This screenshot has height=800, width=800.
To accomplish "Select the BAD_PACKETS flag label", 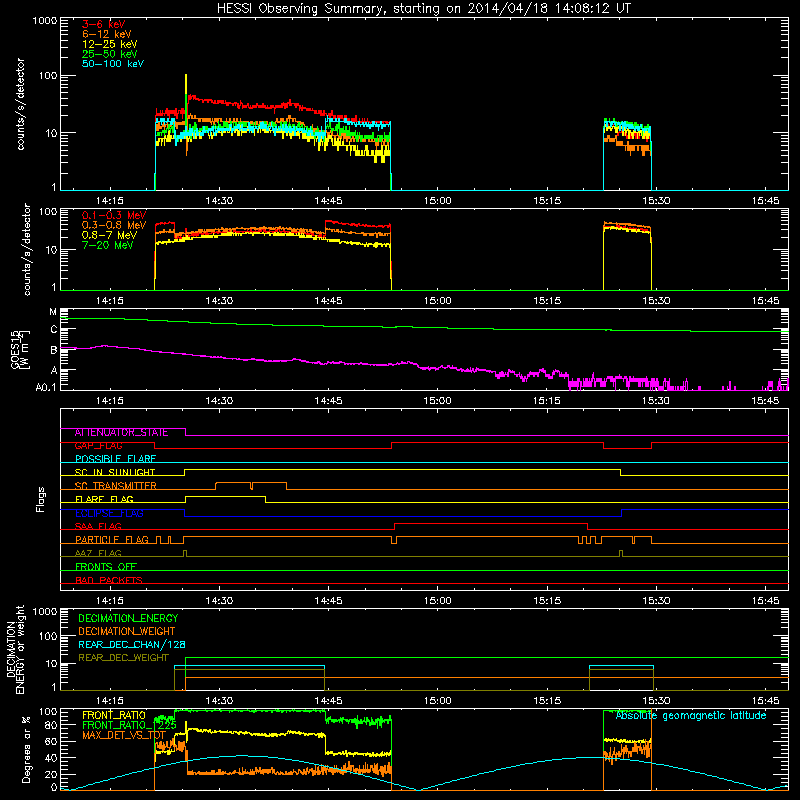I will pos(109,580).
